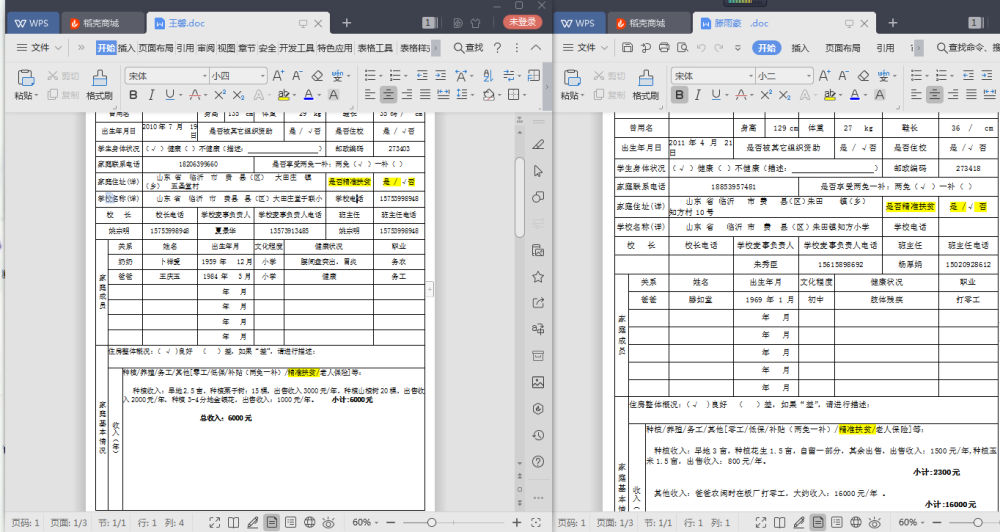The width and height of the screenshot is (1000, 532).
Task: Decrease font size in left WPS window
Action: point(297,75)
